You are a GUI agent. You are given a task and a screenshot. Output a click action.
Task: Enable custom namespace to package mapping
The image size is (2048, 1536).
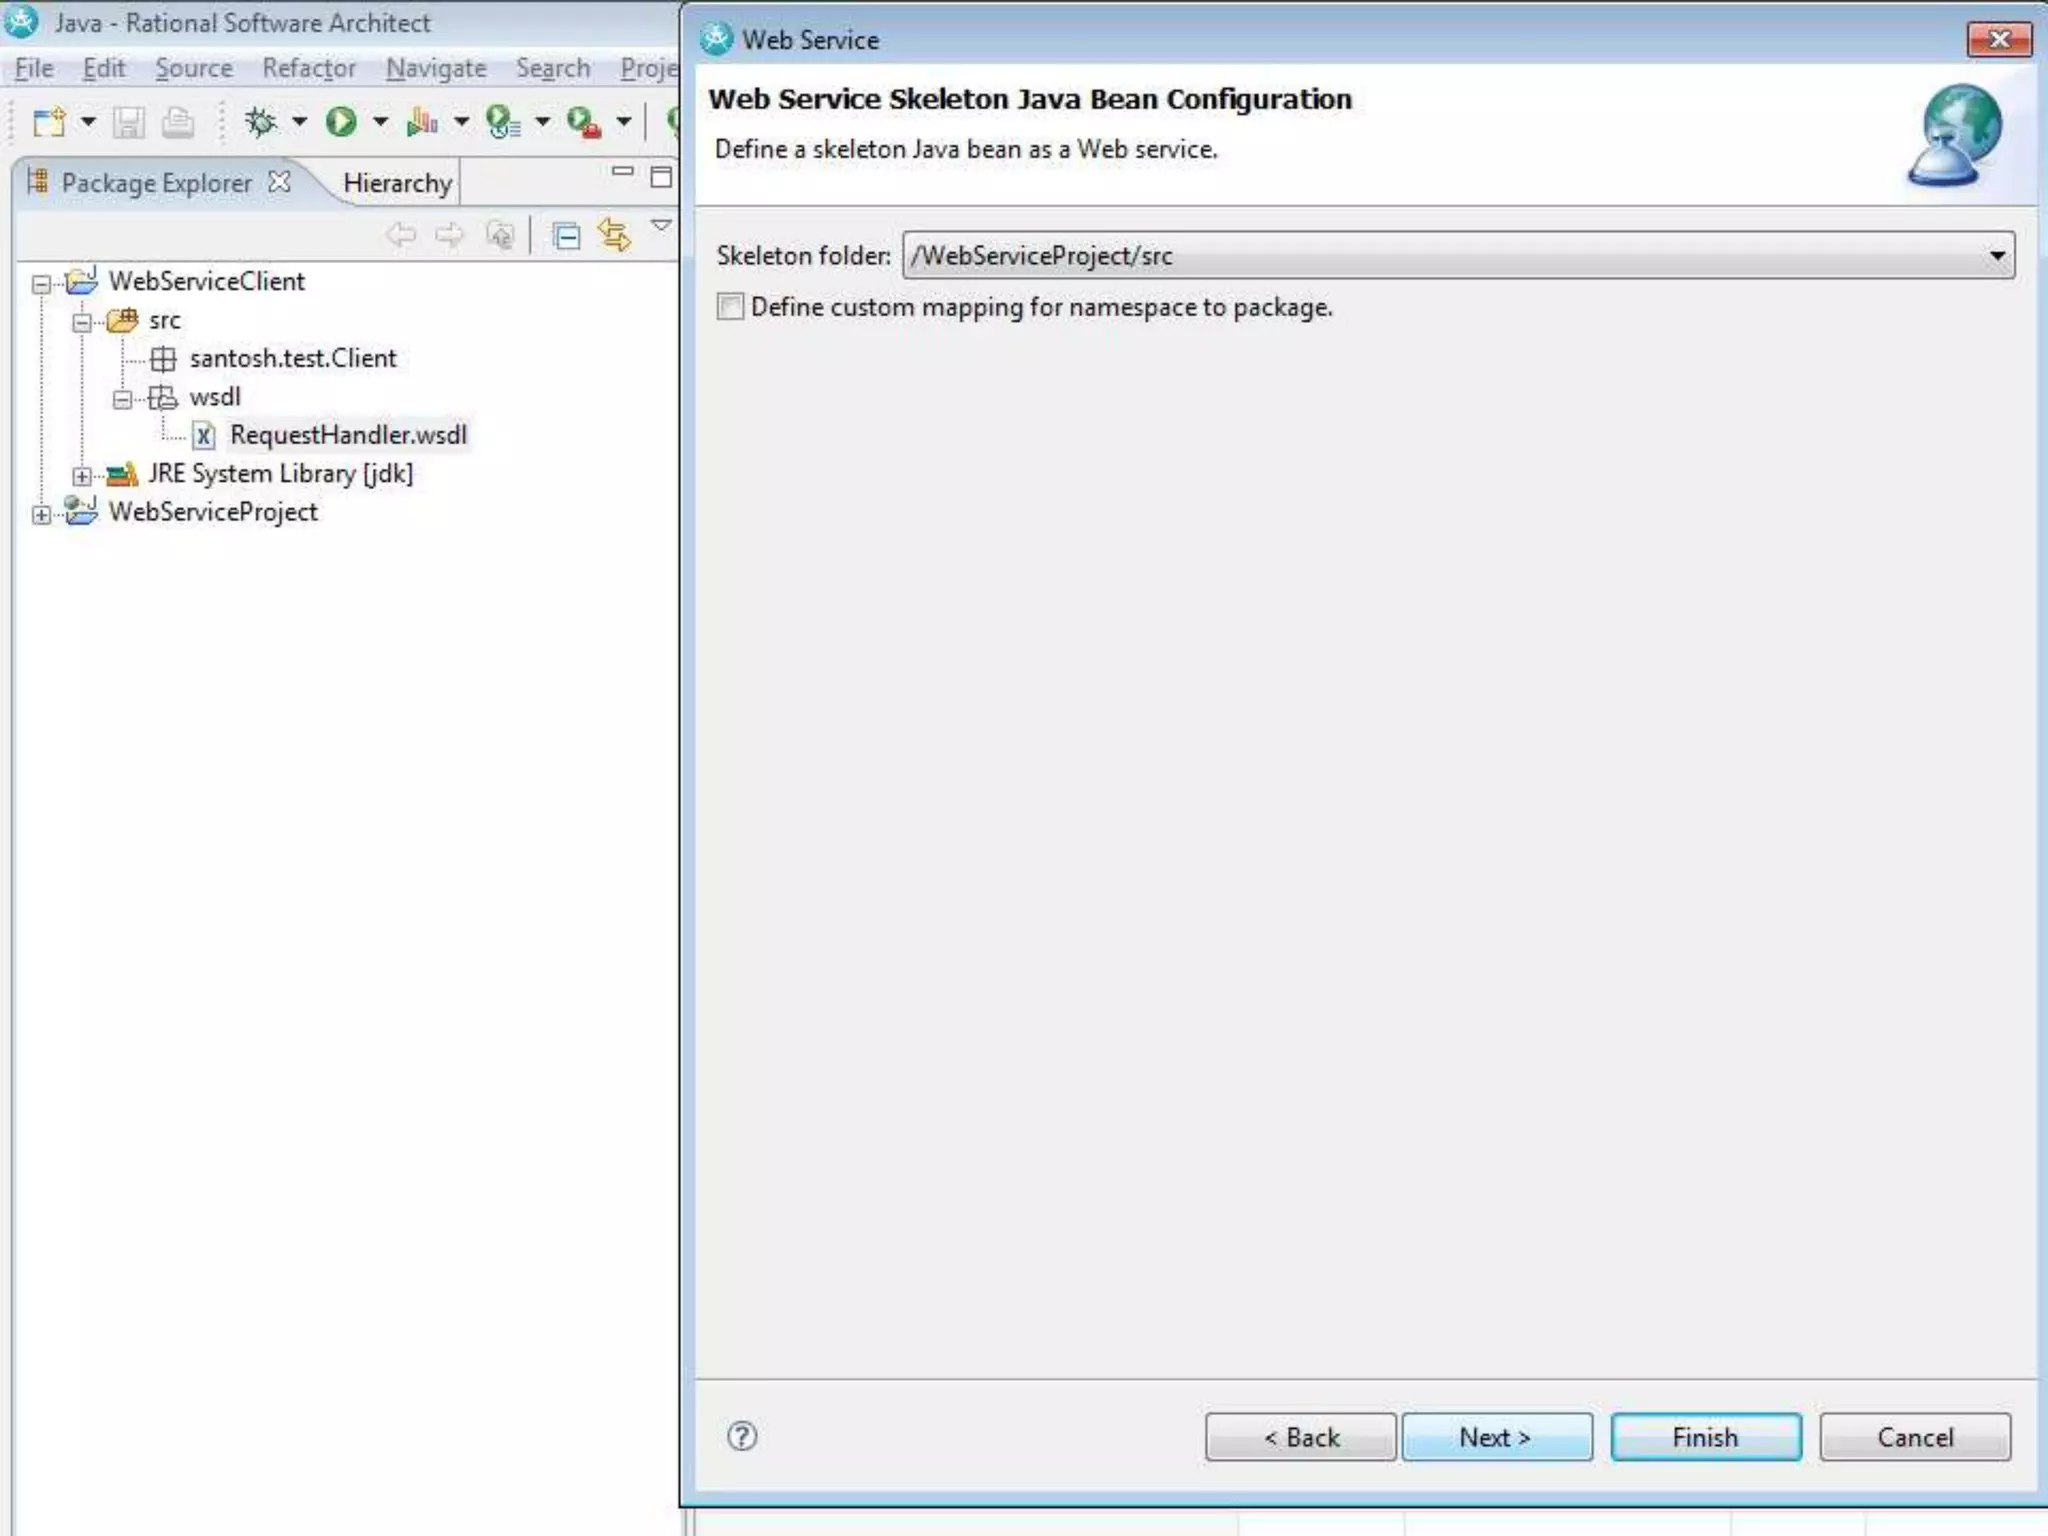[731, 307]
